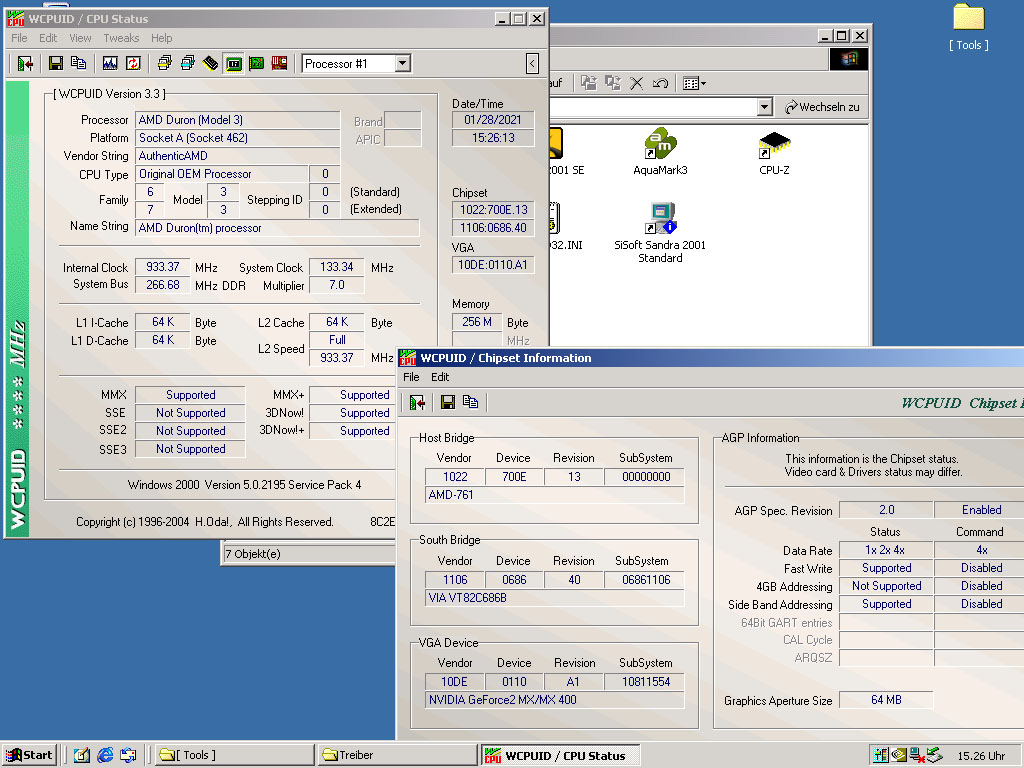Open the Edit menu in Chipset Information
Image resolution: width=1024 pixels, height=768 pixels.
[440, 377]
